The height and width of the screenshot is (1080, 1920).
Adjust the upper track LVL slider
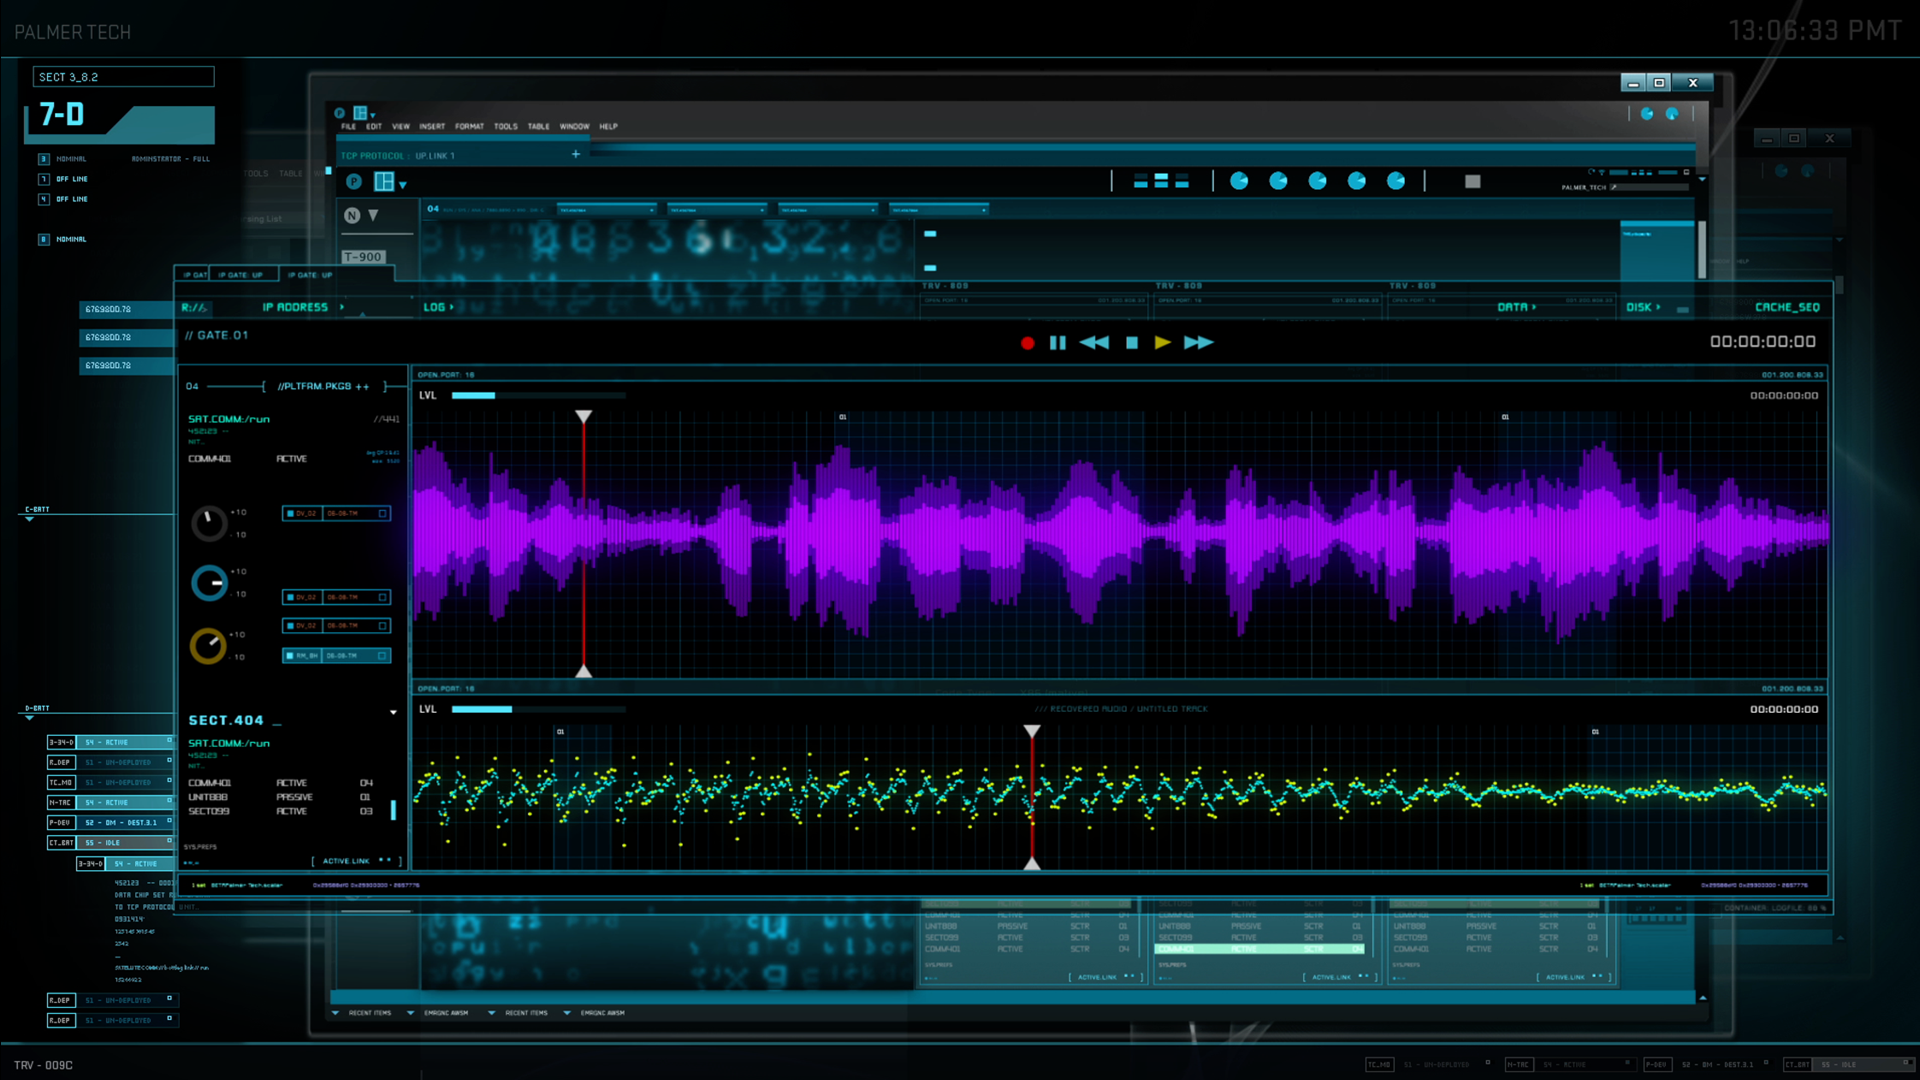[x=538, y=395]
